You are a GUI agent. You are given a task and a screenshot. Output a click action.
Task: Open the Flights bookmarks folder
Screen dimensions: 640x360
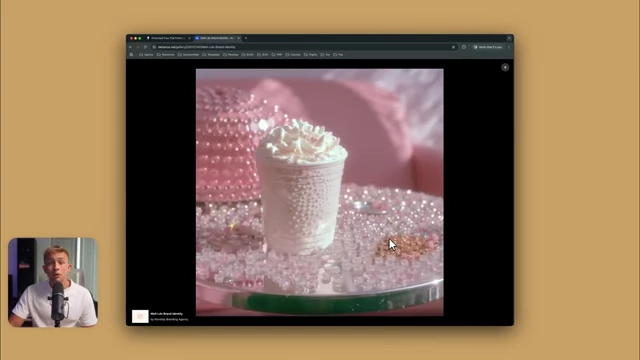point(311,54)
